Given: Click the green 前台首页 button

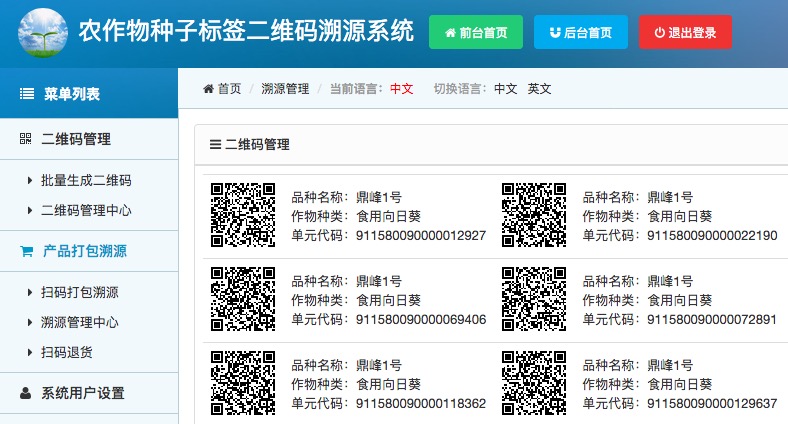Looking at the screenshot, I should (476, 32).
